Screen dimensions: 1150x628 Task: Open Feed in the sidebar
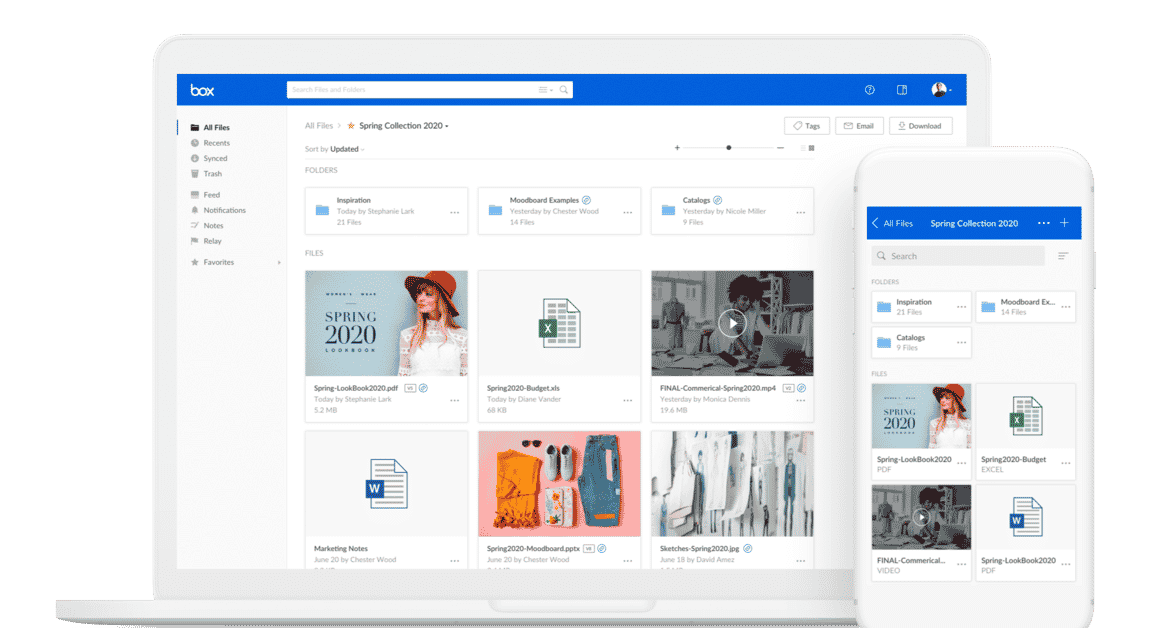click(x=205, y=194)
